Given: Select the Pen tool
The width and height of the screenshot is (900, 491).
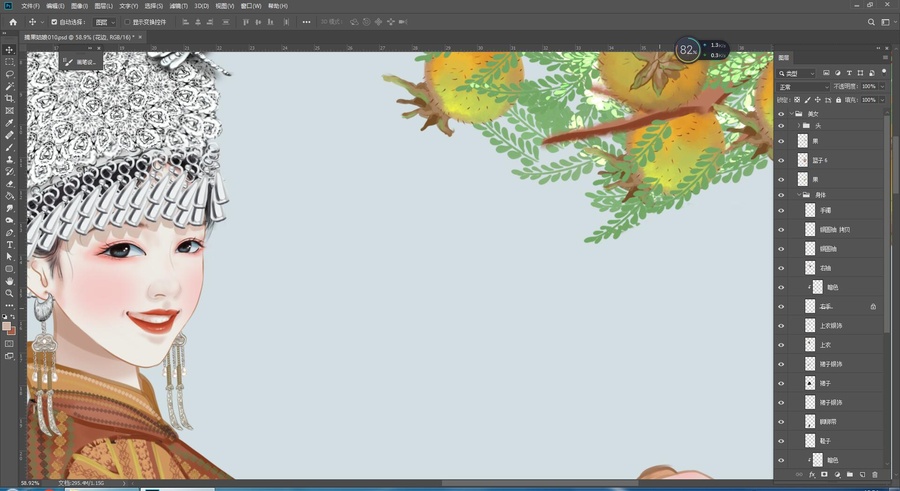Looking at the screenshot, I should [9, 233].
